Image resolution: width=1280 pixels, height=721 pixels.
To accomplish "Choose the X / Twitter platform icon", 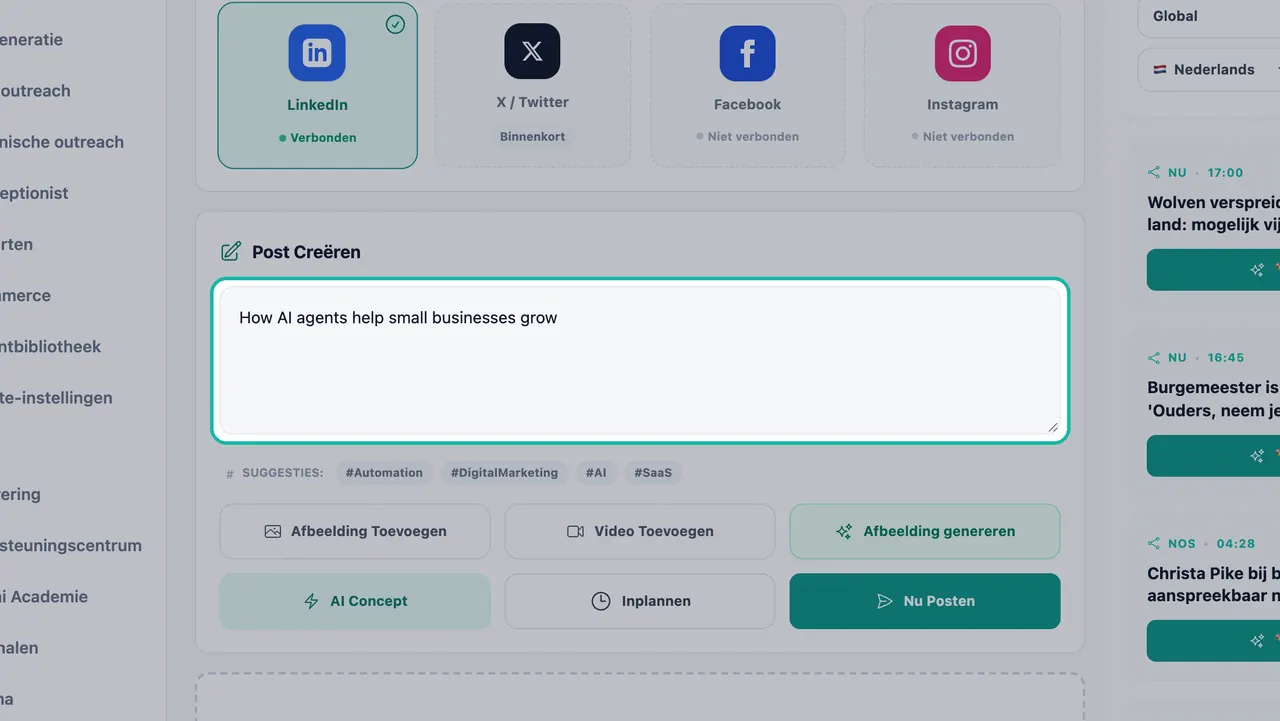I will (532, 51).
